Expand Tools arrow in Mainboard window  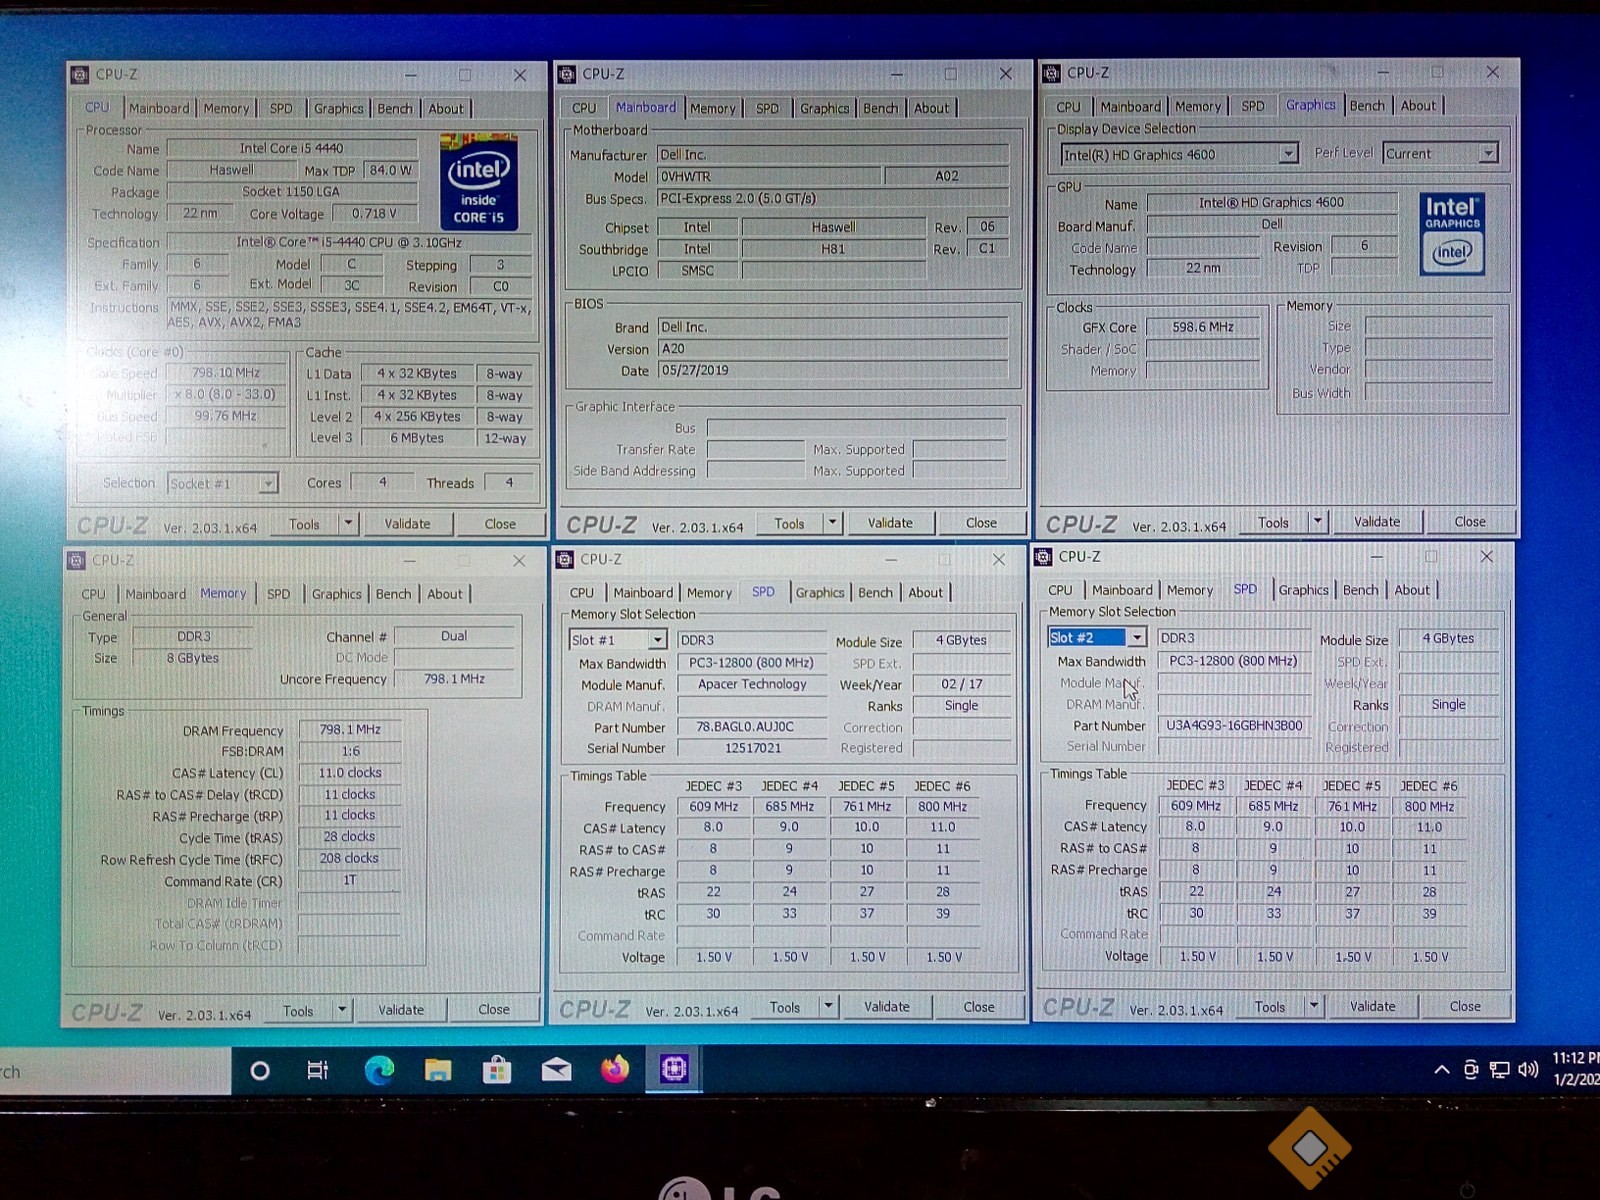coord(832,522)
